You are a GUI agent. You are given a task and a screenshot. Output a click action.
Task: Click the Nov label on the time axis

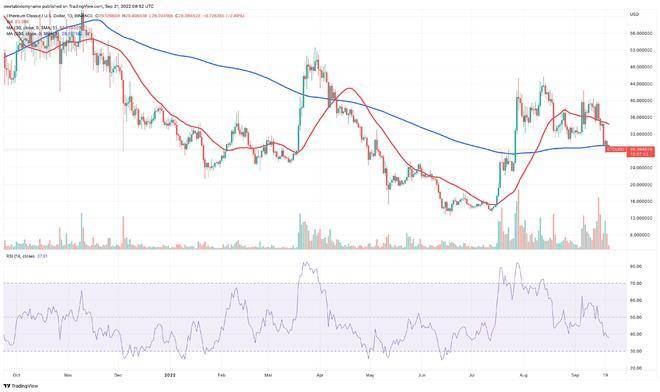tap(67, 374)
